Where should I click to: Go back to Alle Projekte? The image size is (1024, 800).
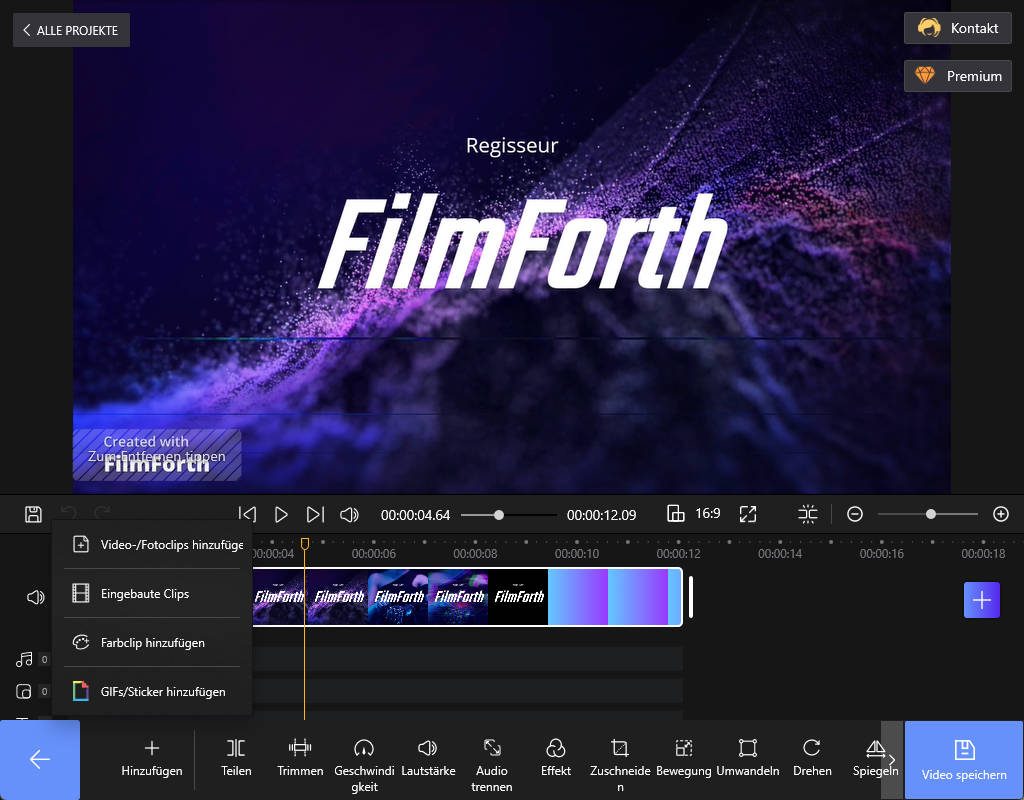click(x=71, y=30)
